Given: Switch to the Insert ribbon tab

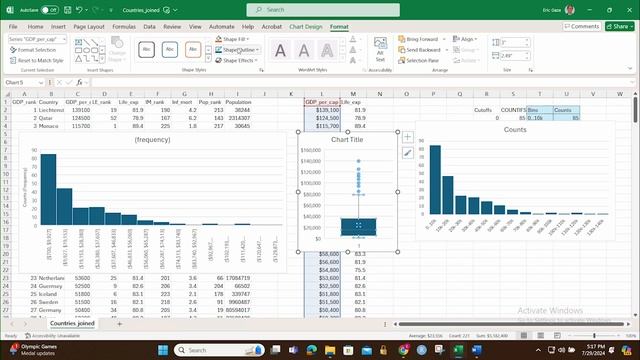Looking at the screenshot, I should tap(58, 27).
